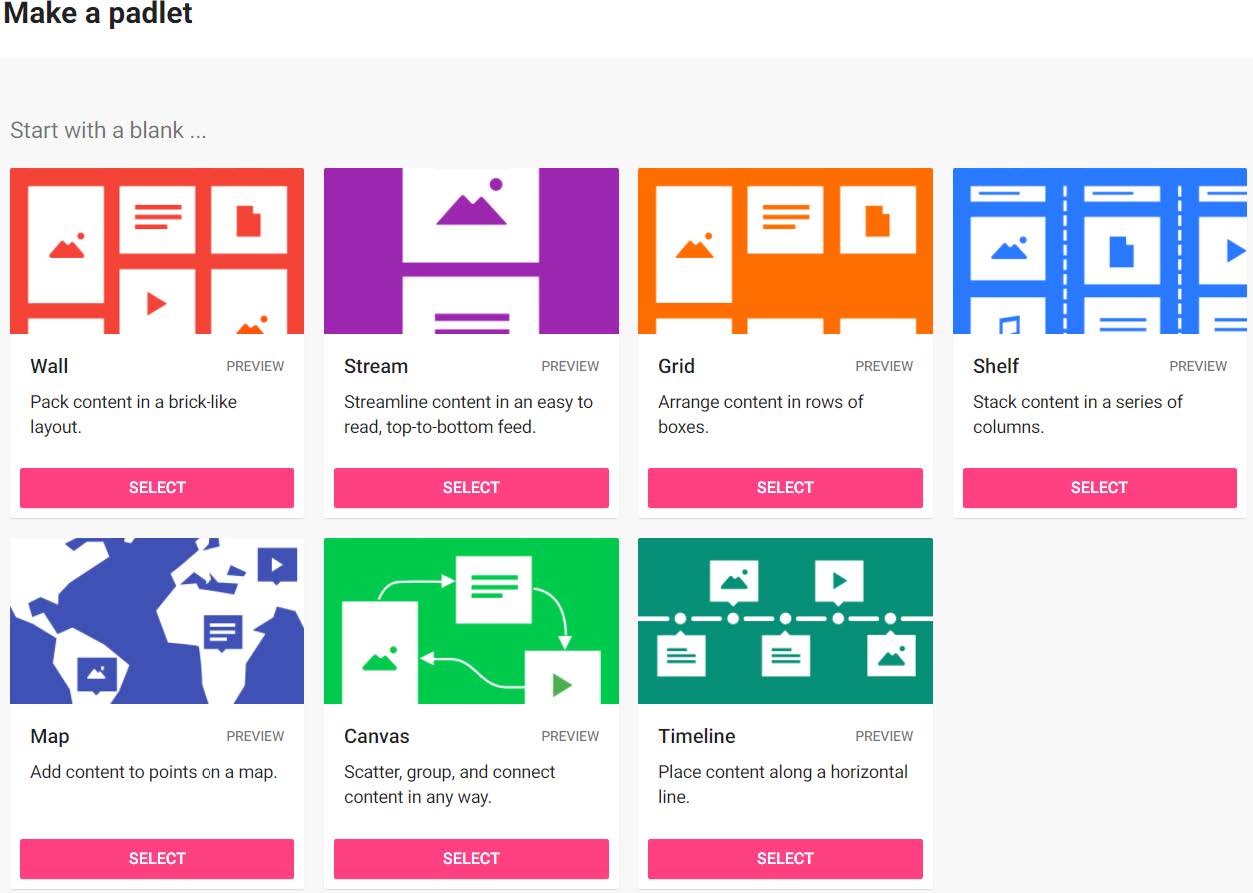Click the Wall layout thumbnail image

(156, 250)
